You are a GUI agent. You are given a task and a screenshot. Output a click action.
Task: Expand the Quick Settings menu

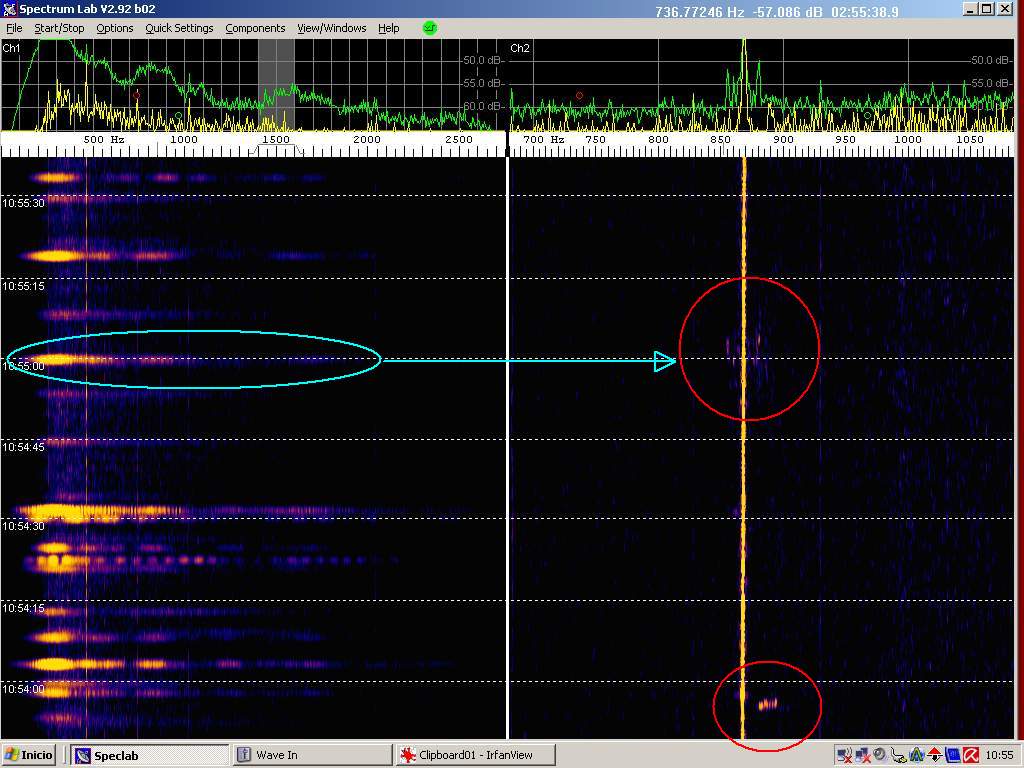[x=179, y=28]
